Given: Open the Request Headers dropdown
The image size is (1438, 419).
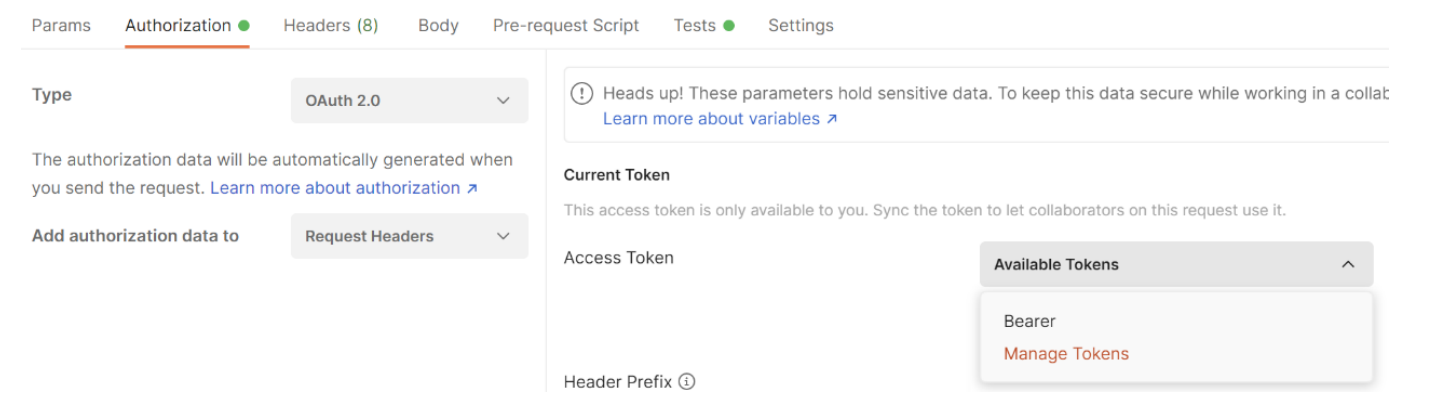Looking at the screenshot, I should (x=409, y=237).
